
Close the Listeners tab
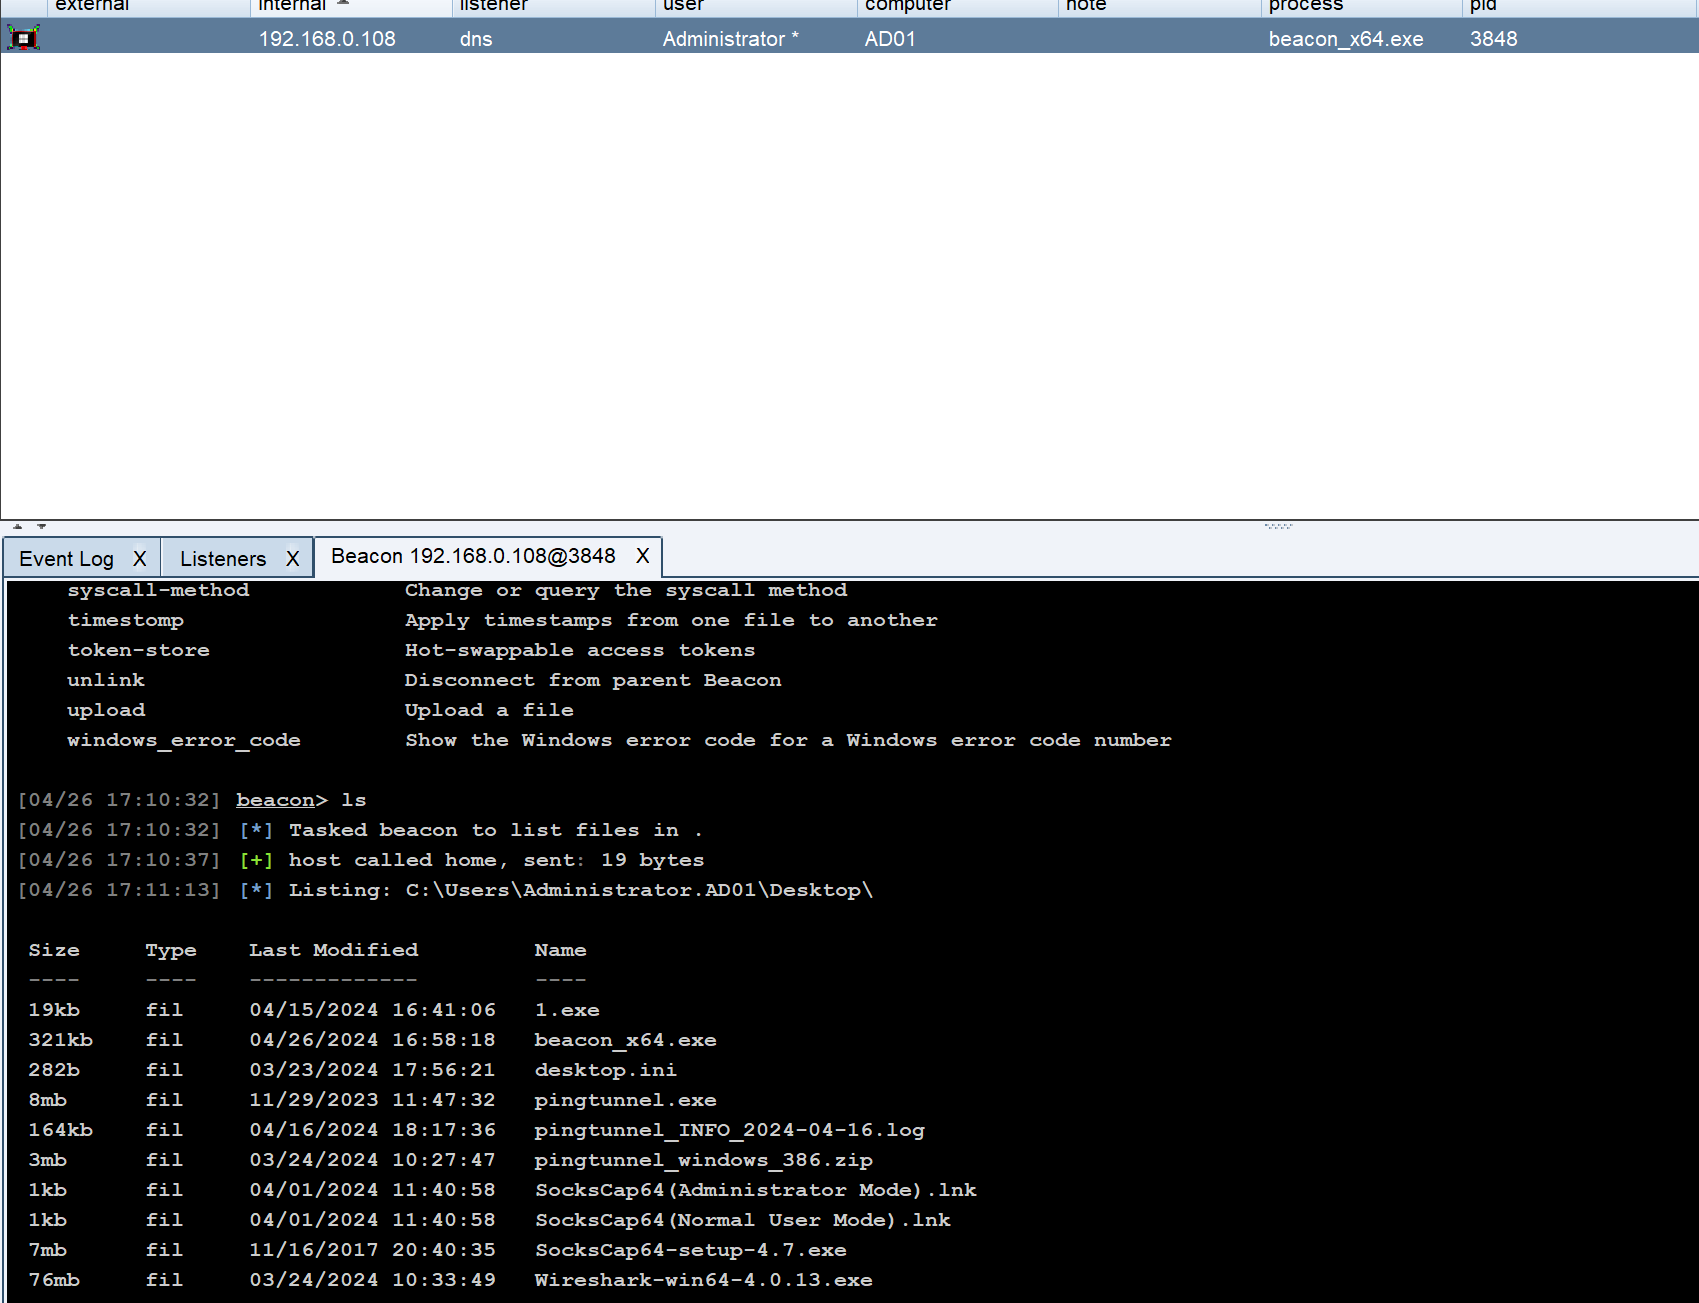(x=293, y=558)
